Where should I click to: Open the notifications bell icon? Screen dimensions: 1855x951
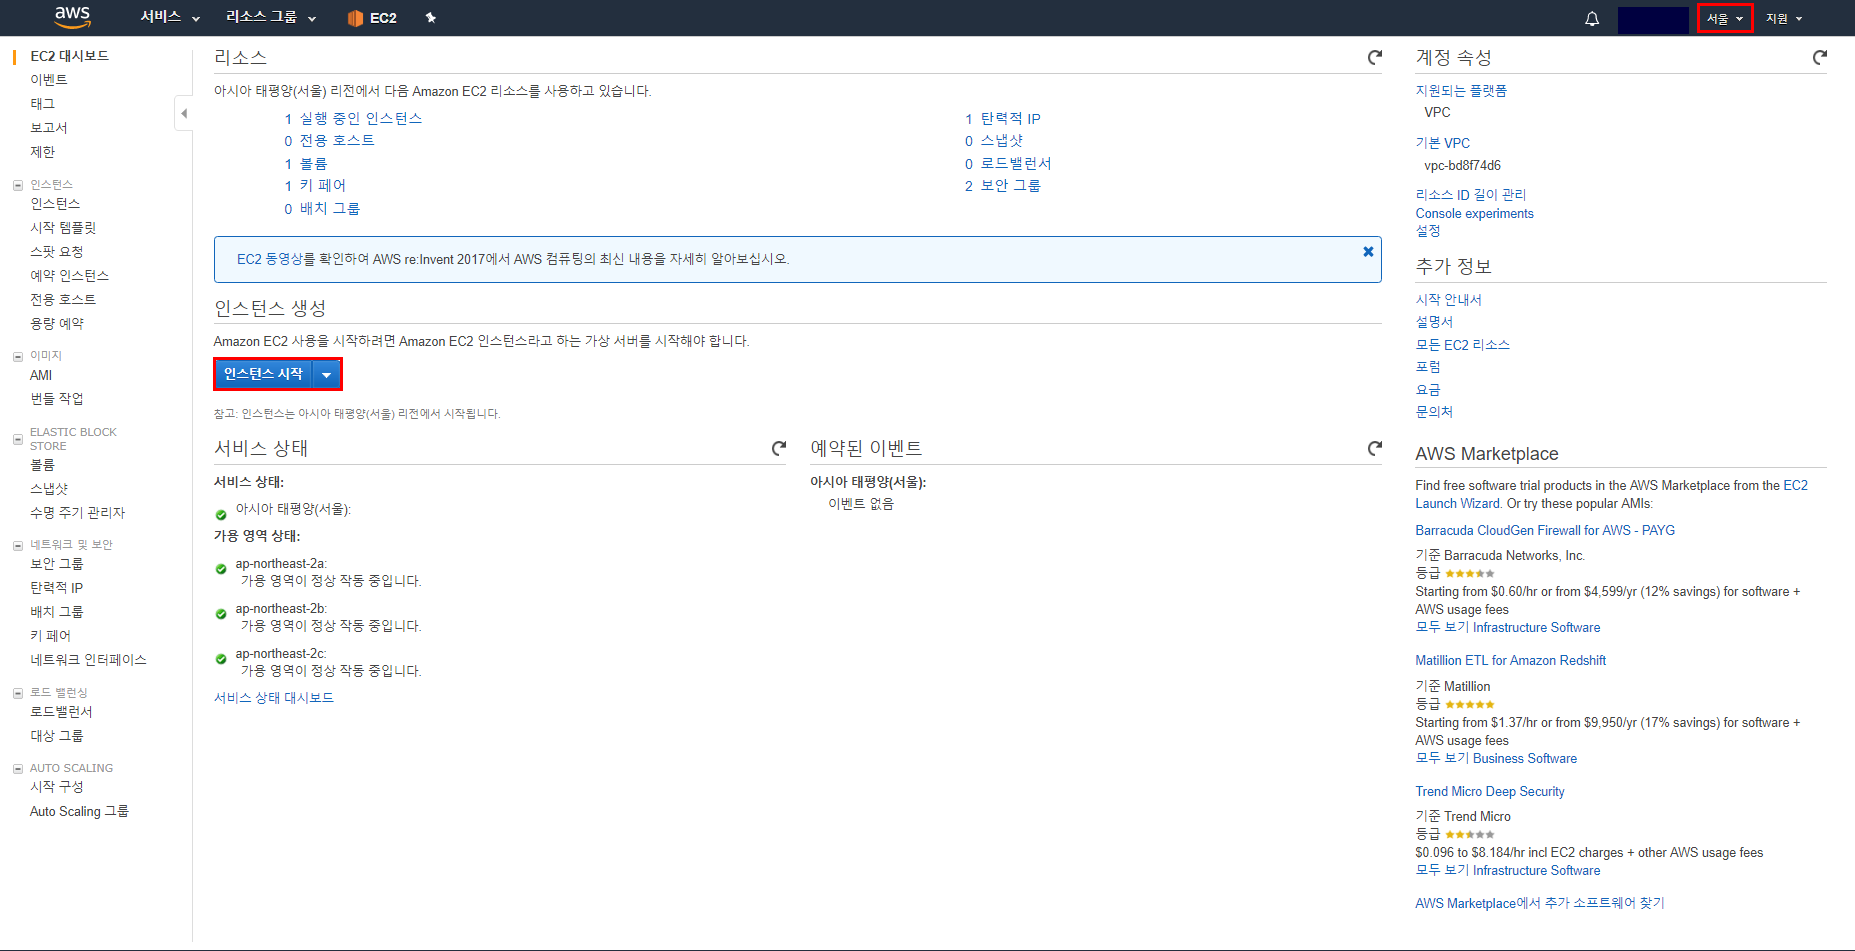click(x=1592, y=18)
